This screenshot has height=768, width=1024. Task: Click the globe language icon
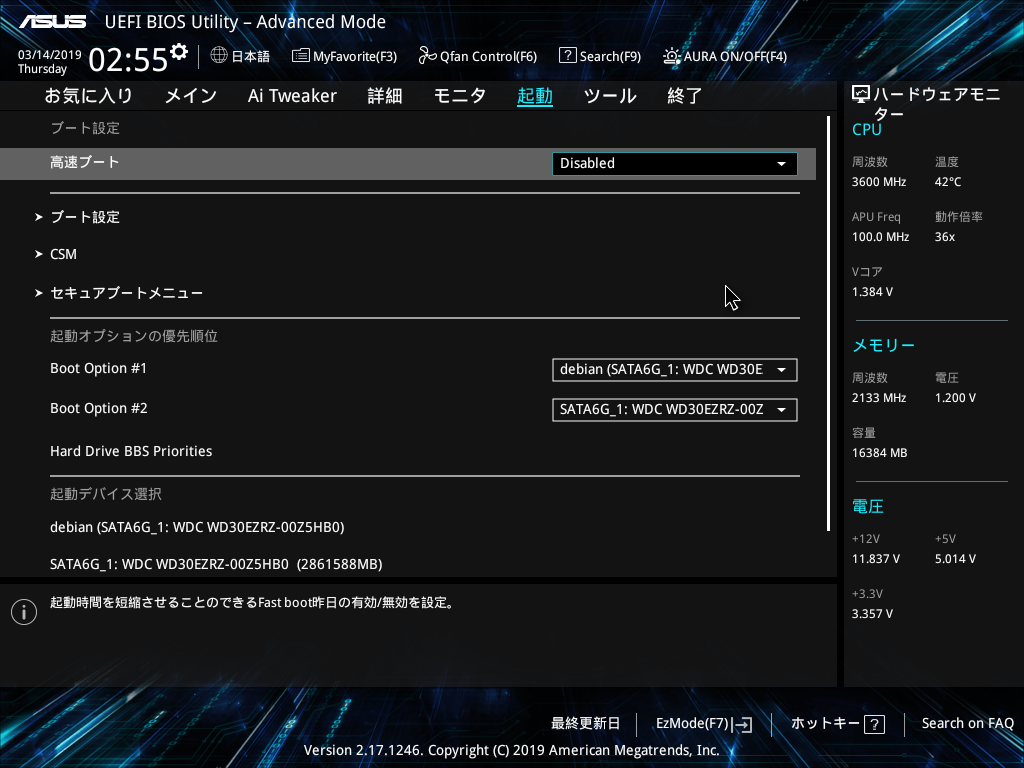[x=219, y=56]
